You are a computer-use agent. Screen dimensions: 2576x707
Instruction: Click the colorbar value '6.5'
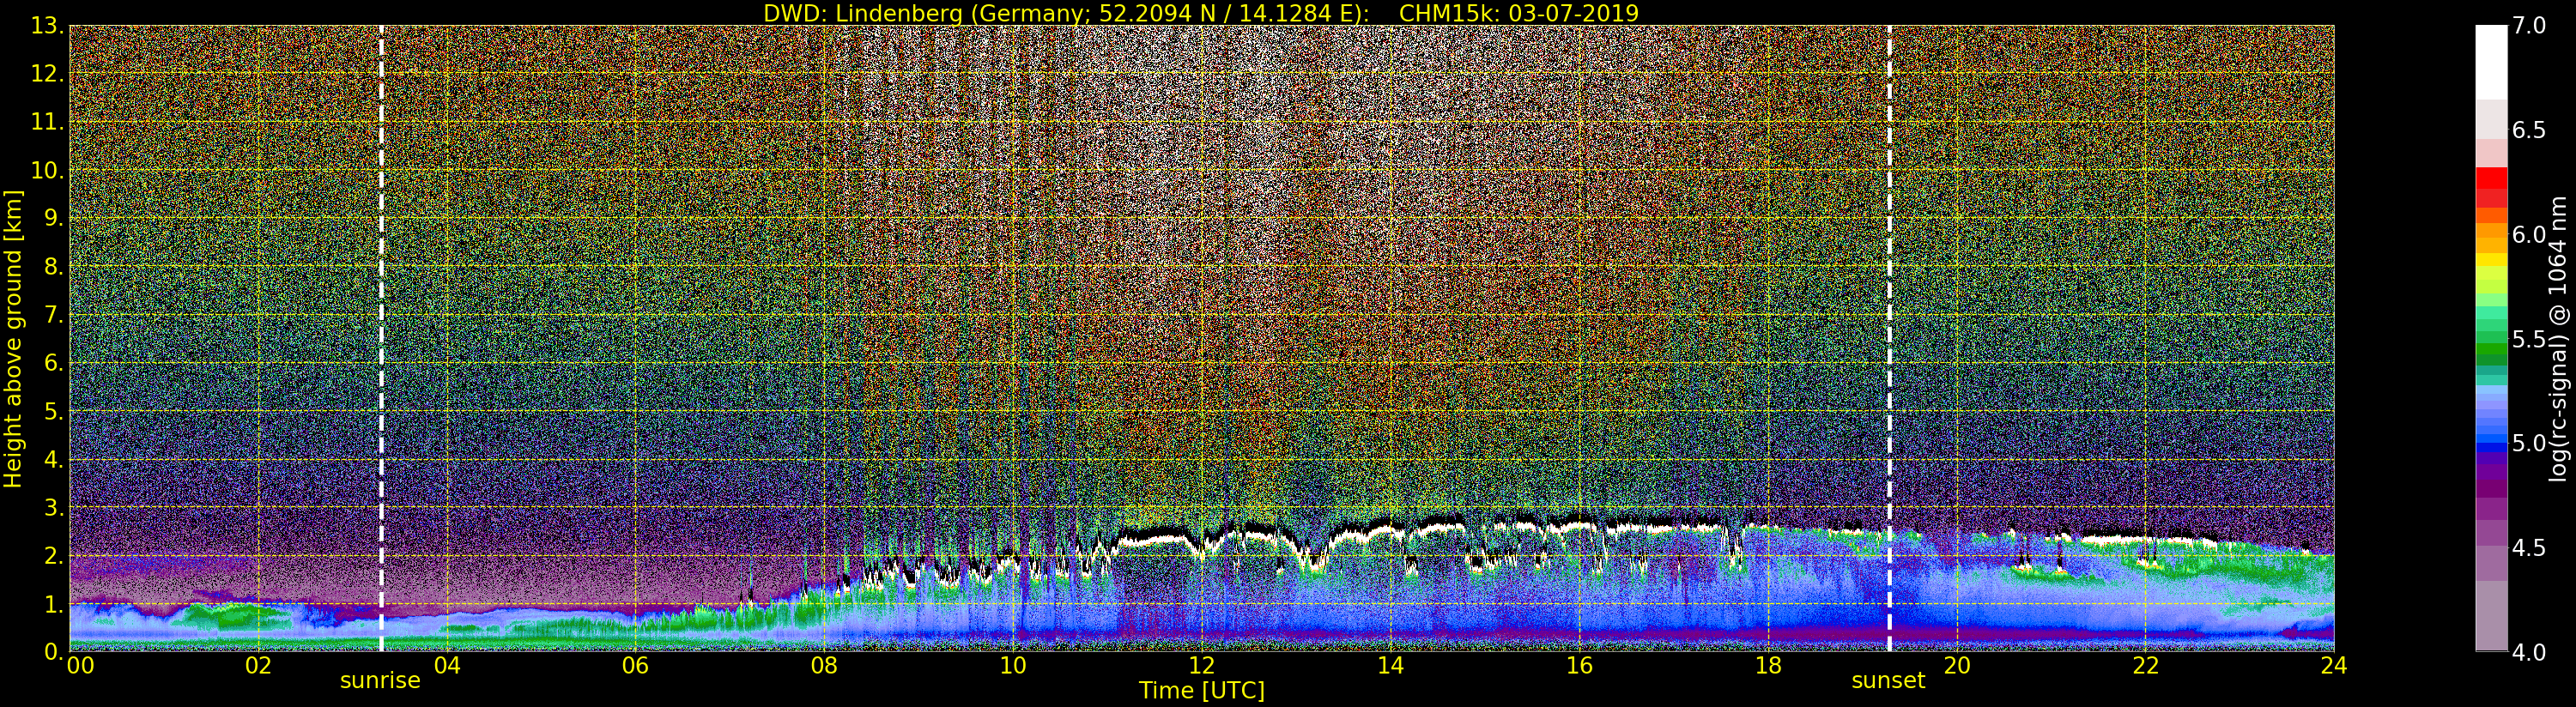tap(2529, 130)
